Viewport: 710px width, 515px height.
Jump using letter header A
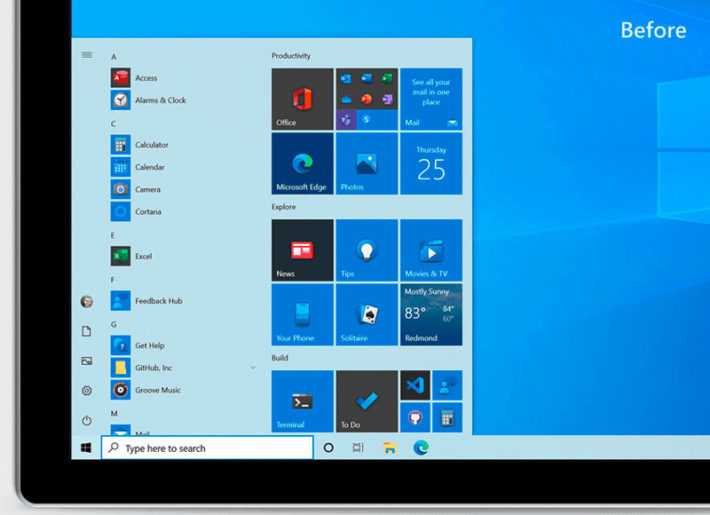(114, 57)
